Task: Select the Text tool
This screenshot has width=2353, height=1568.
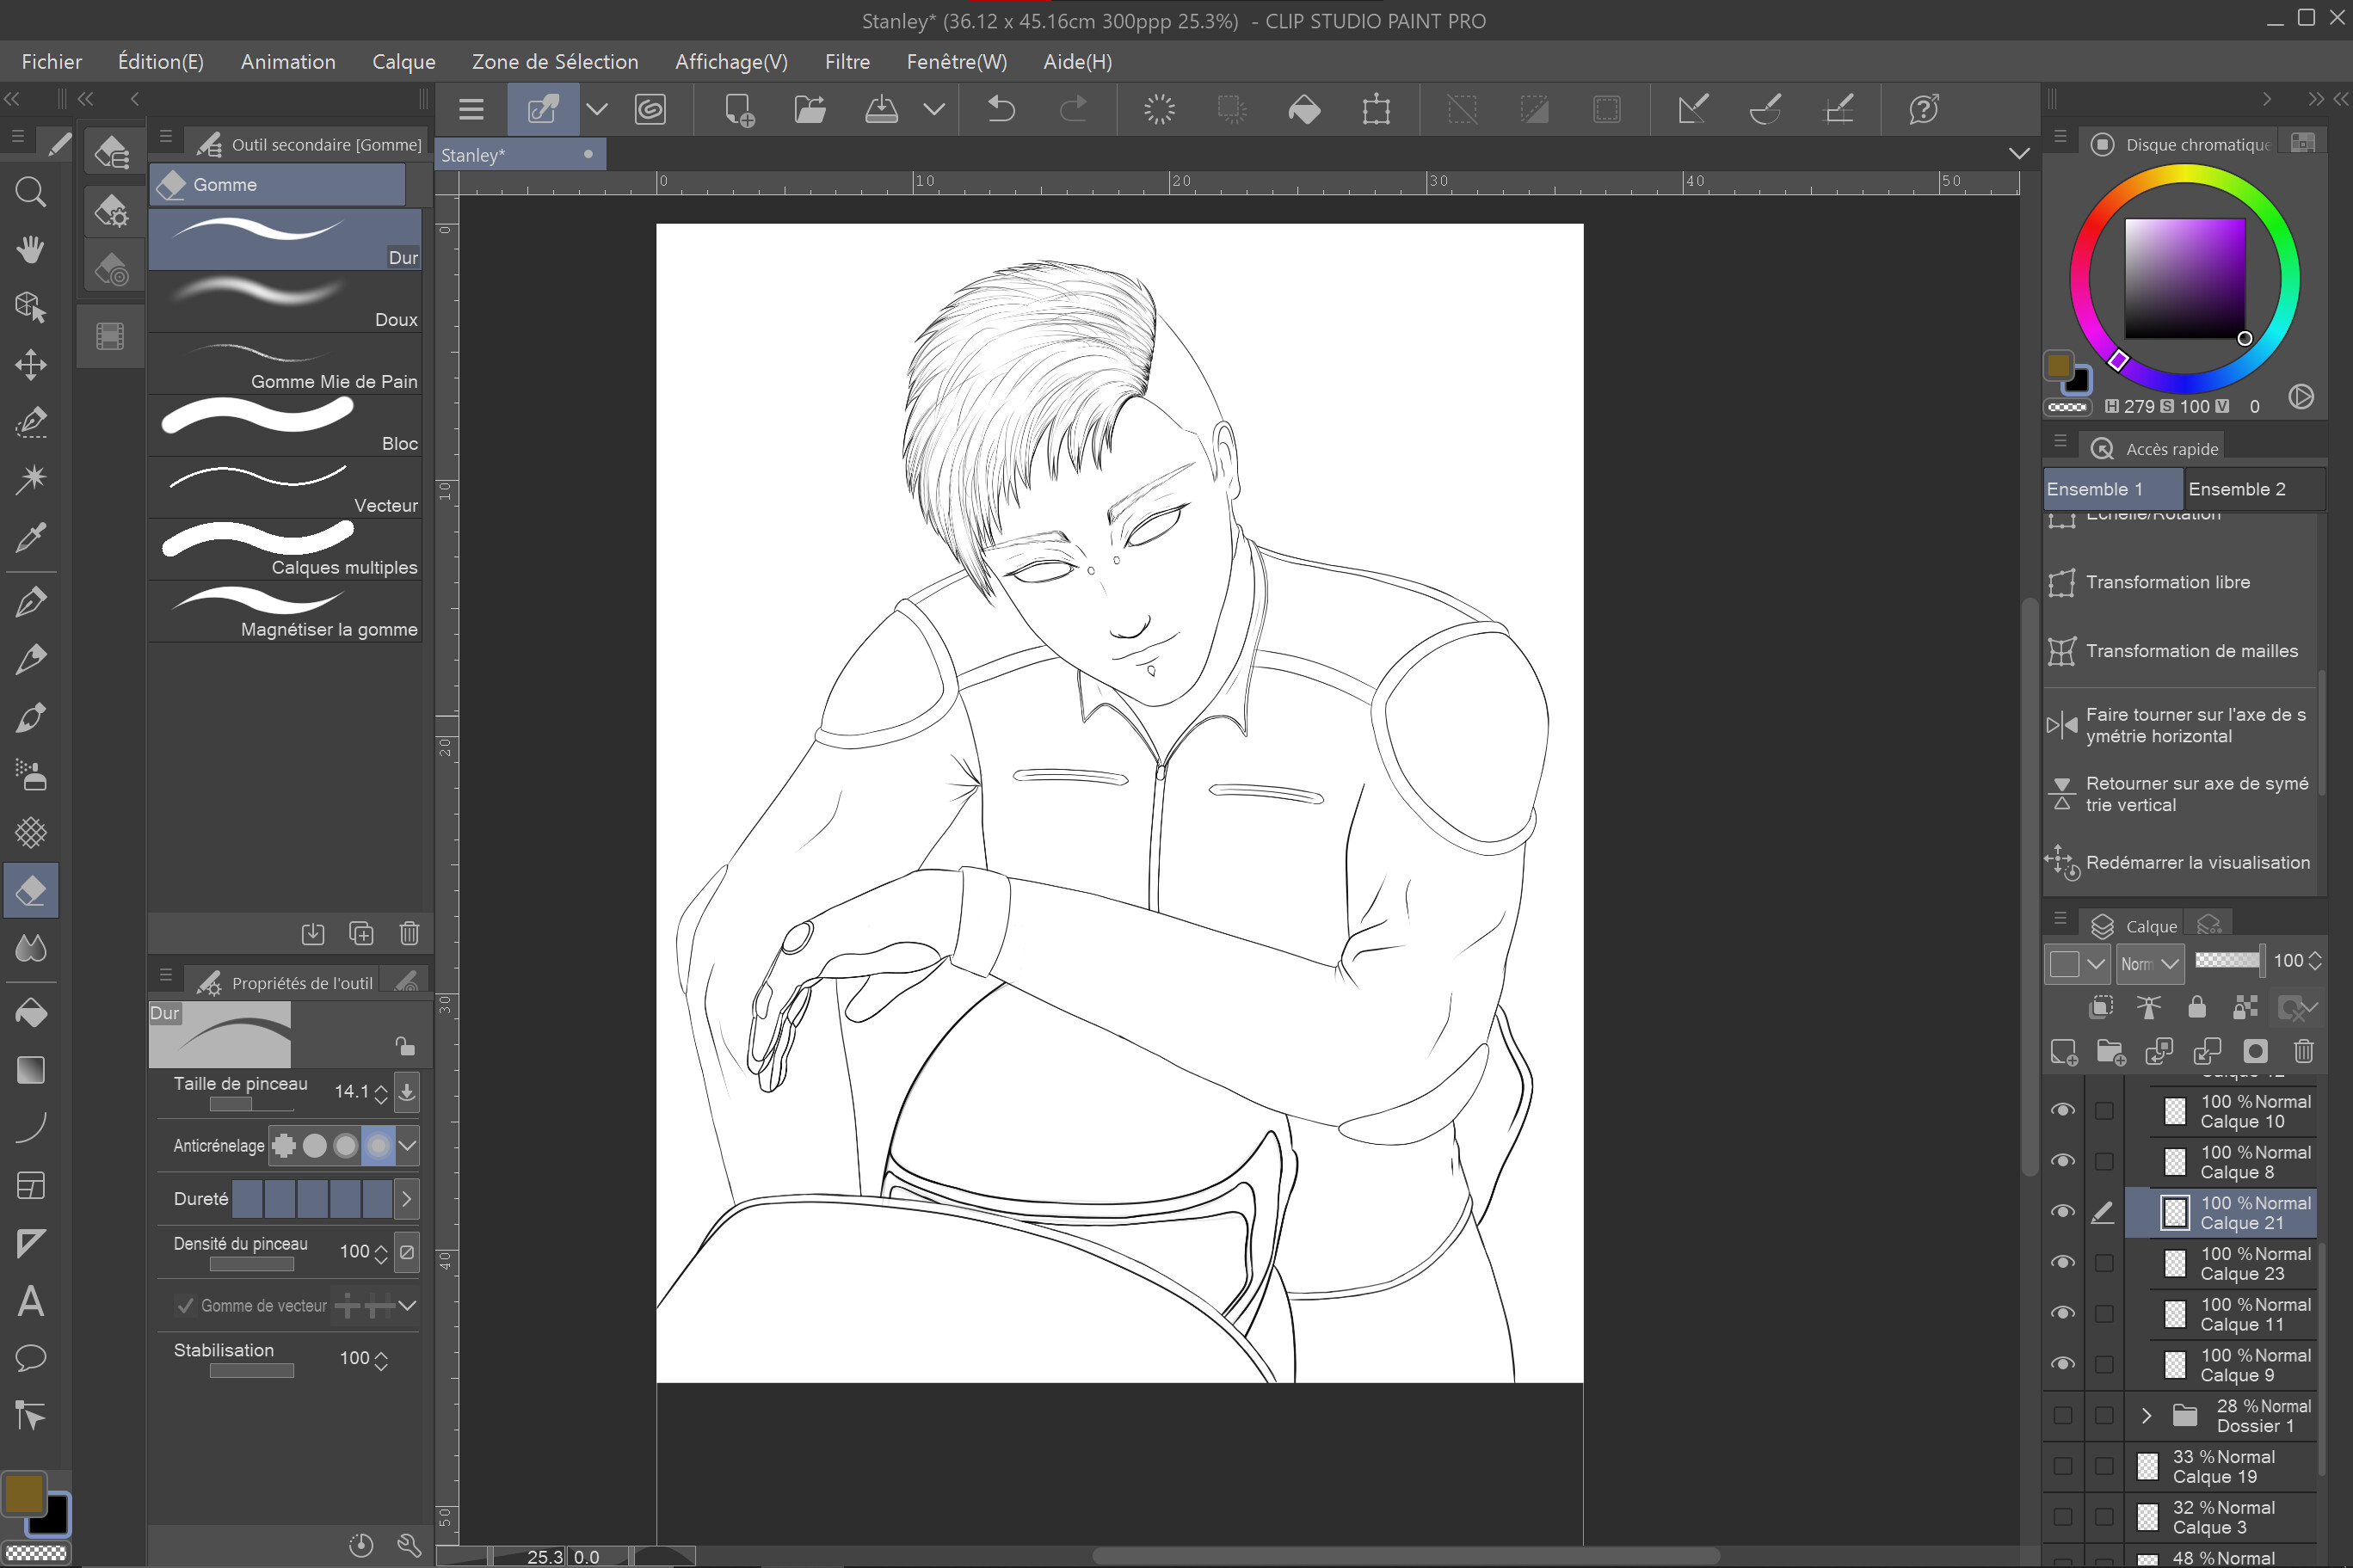Action: (x=30, y=1301)
